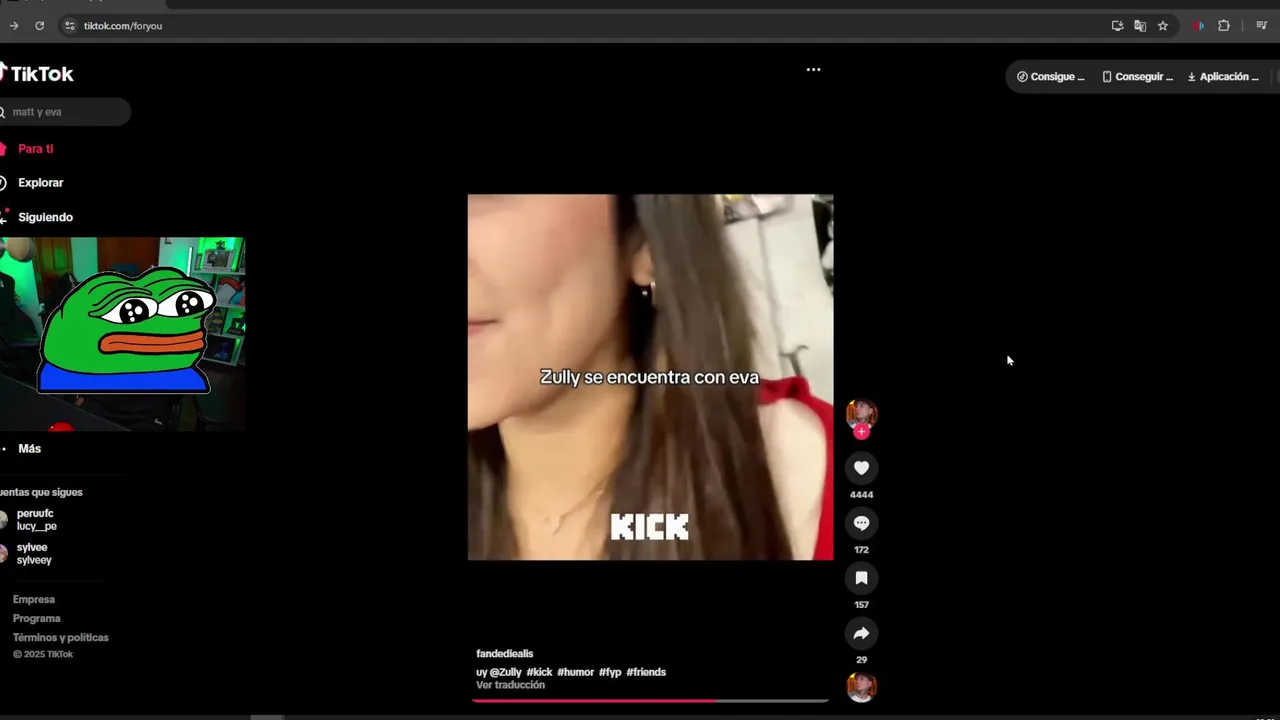Click the '4444' likes count
Image resolution: width=1280 pixels, height=720 pixels.
pyautogui.click(x=861, y=495)
